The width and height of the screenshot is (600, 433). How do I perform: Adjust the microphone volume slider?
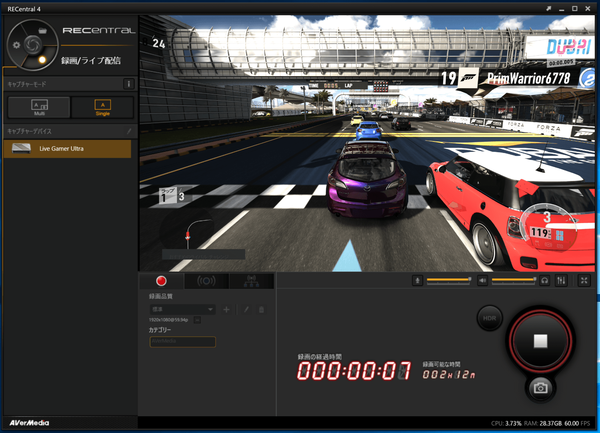point(448,280)
